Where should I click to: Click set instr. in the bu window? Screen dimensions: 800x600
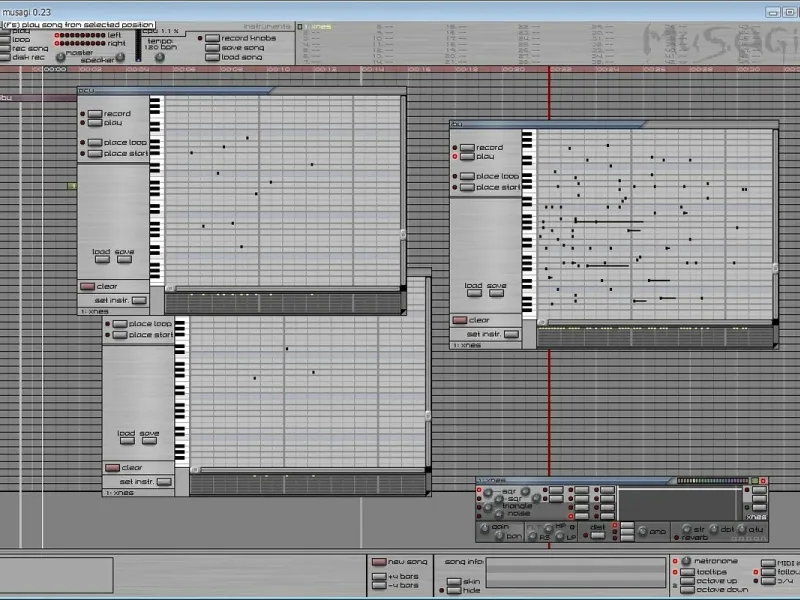(511, 334)
